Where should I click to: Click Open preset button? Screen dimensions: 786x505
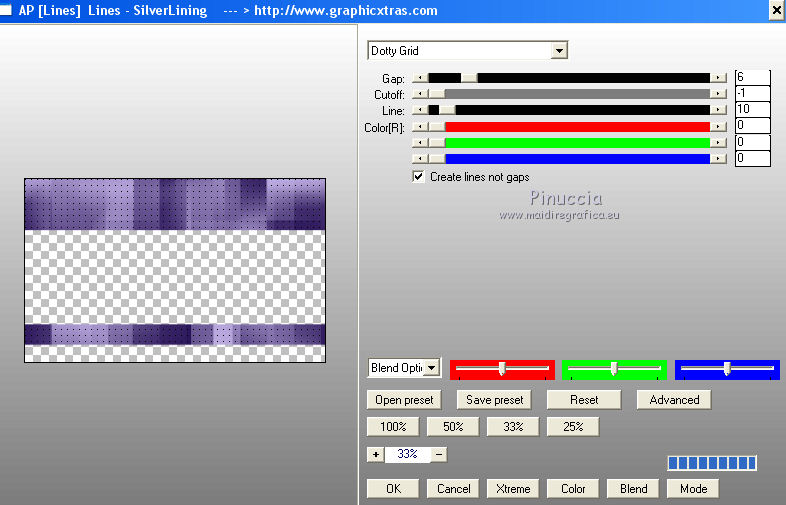point(404,400)
